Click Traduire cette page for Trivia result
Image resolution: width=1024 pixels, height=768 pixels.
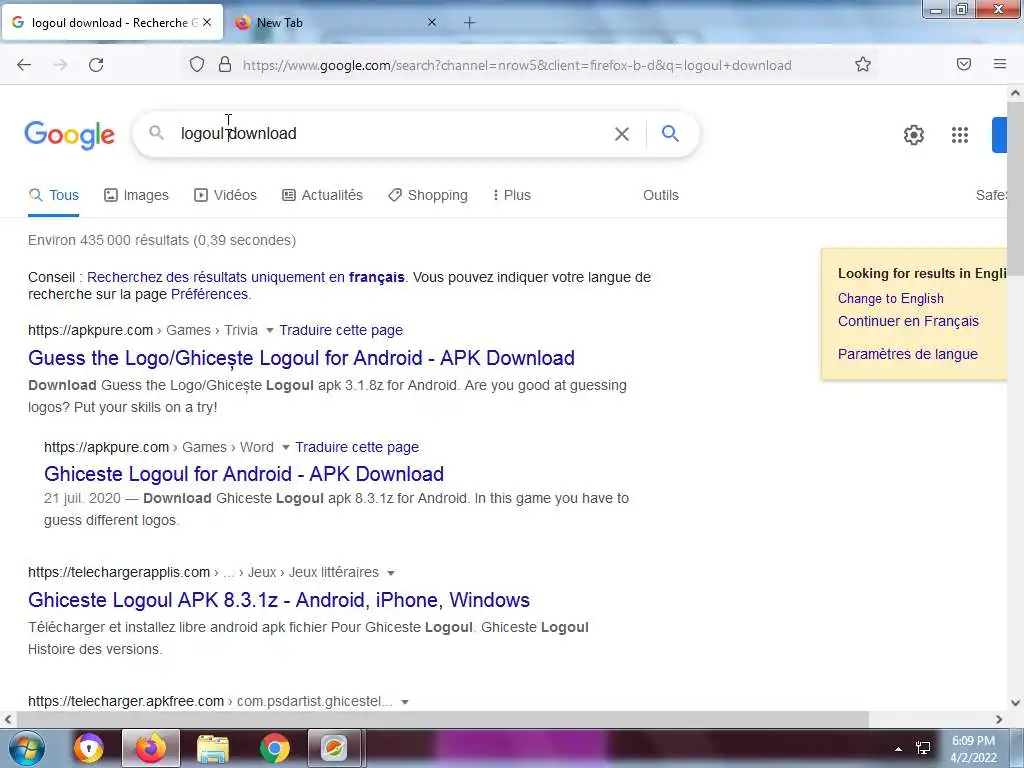pyautogui.click(x=341, y=330)
